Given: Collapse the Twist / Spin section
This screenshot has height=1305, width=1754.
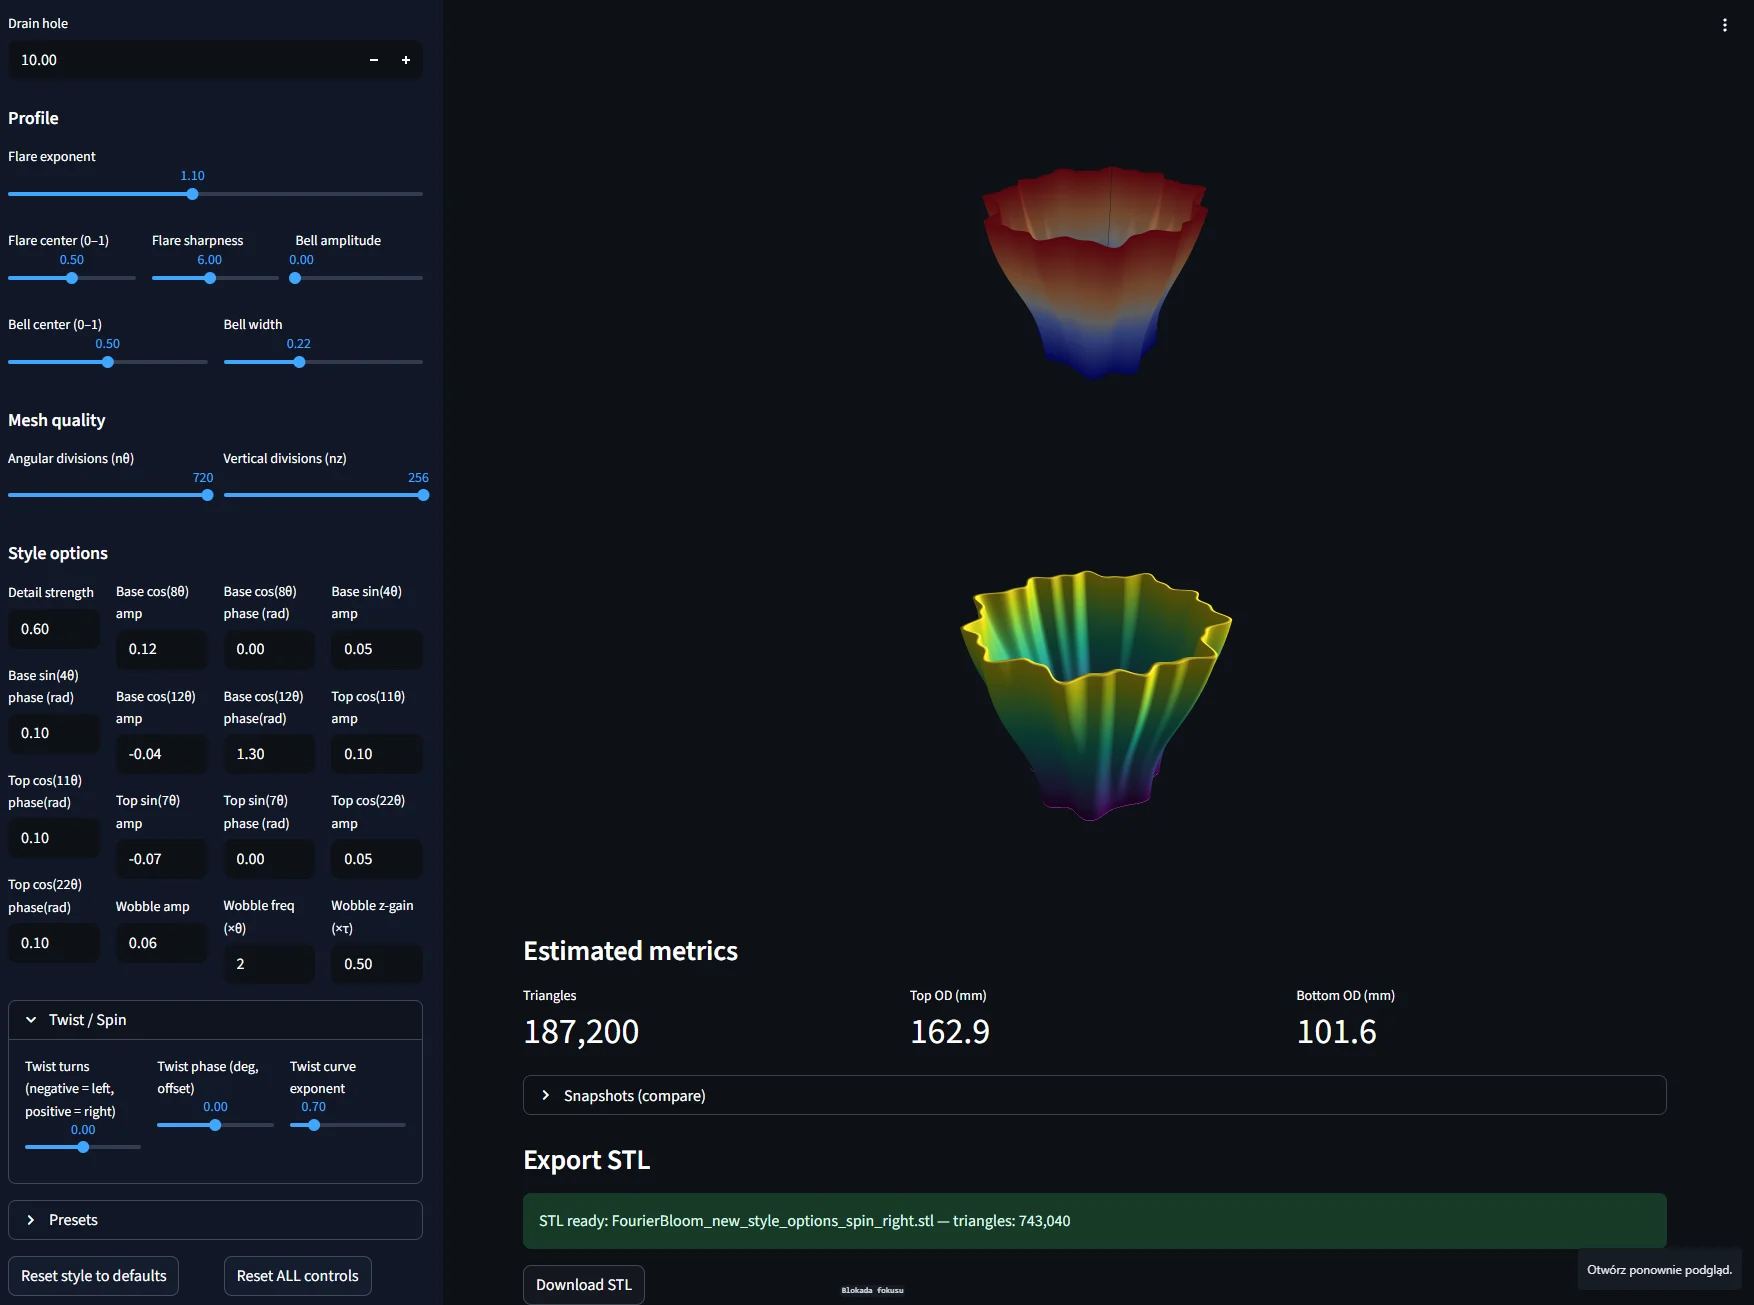Looking at the screenshot, I should click(x=215, y=1020).
